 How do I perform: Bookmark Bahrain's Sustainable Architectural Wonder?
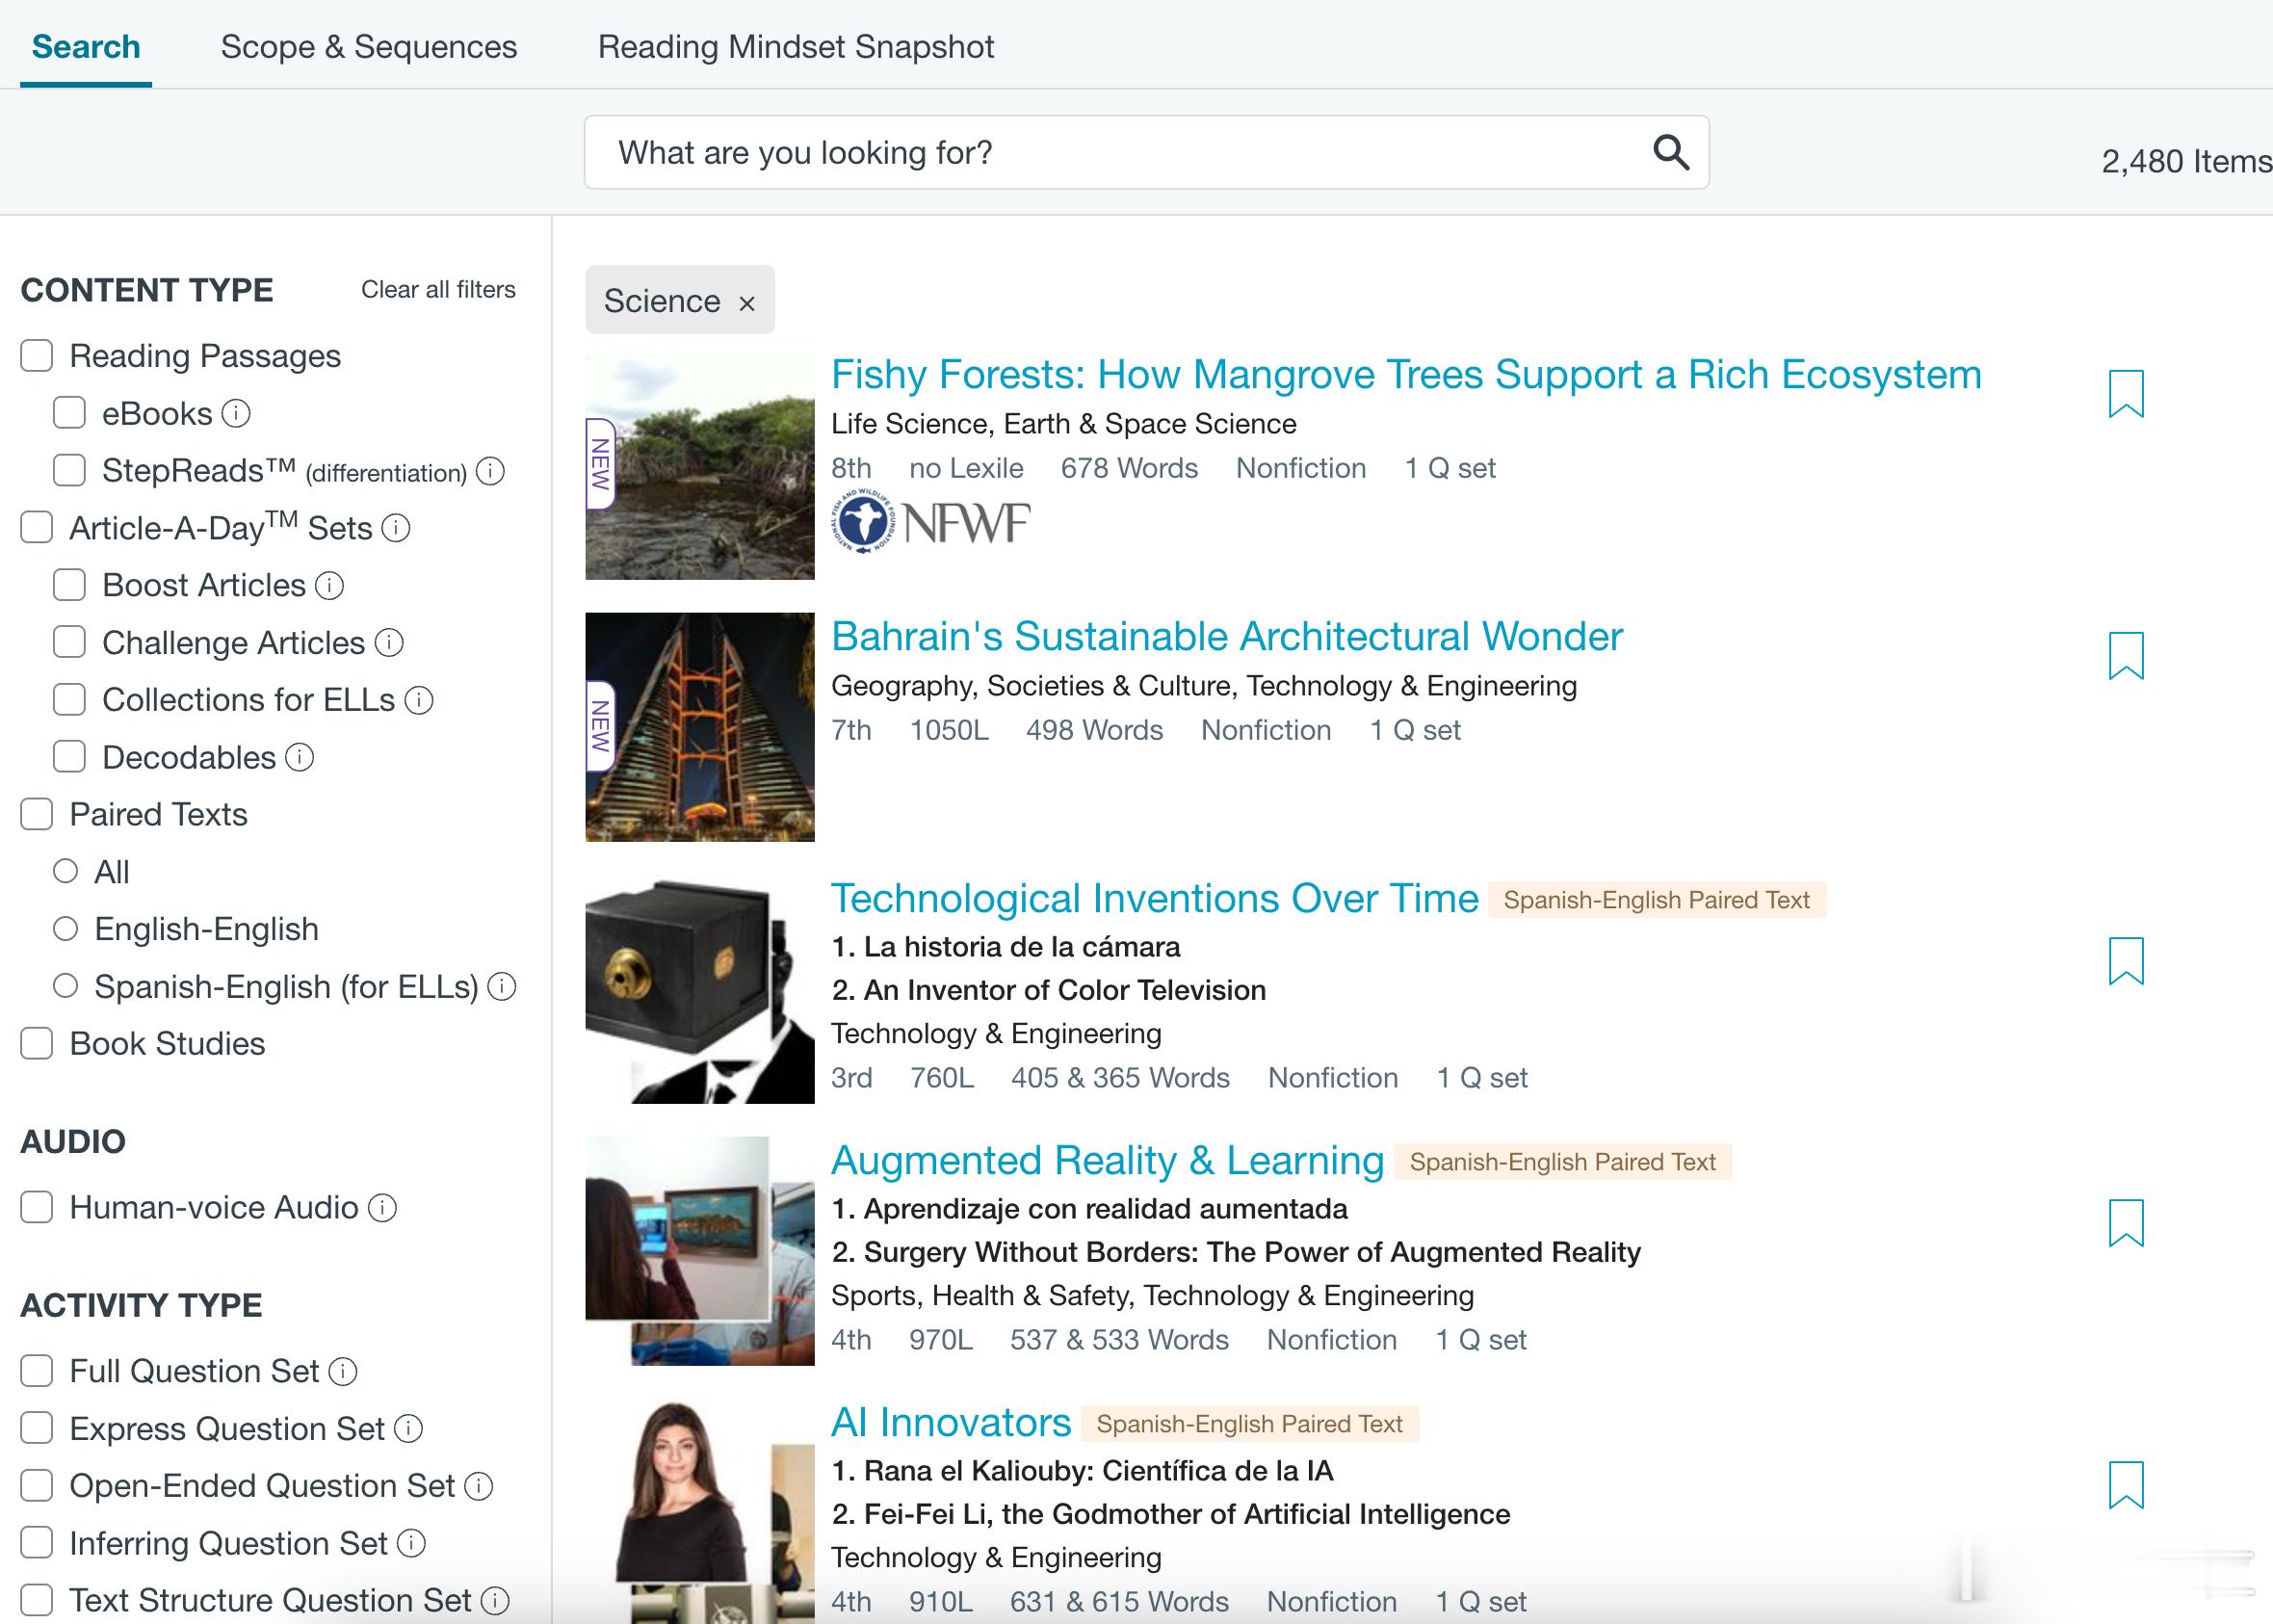pyautogui.click(x=2125, y=655)
